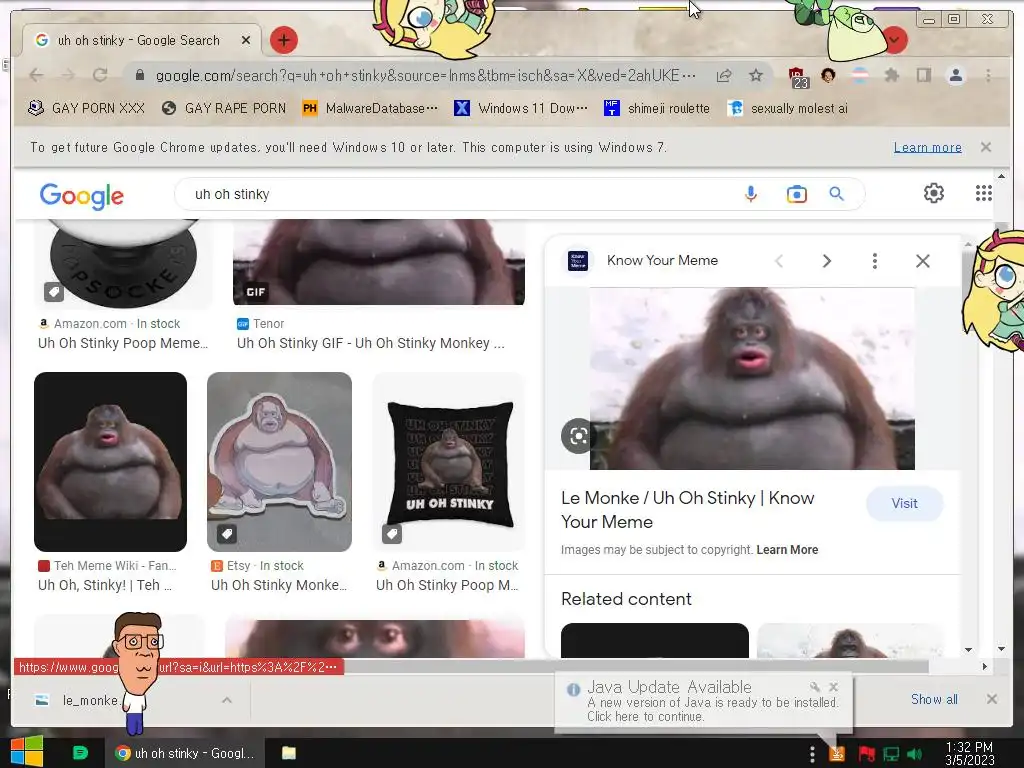Dismiss the Chrome update notice bar
Viewport: 1024px width, 768px height.
pos(986,147)
